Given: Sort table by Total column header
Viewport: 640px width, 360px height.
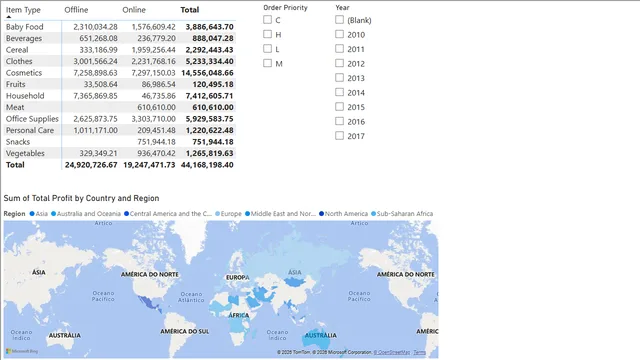Looking at the screenshot, I should pyautogui.click(x=190, y=10).
